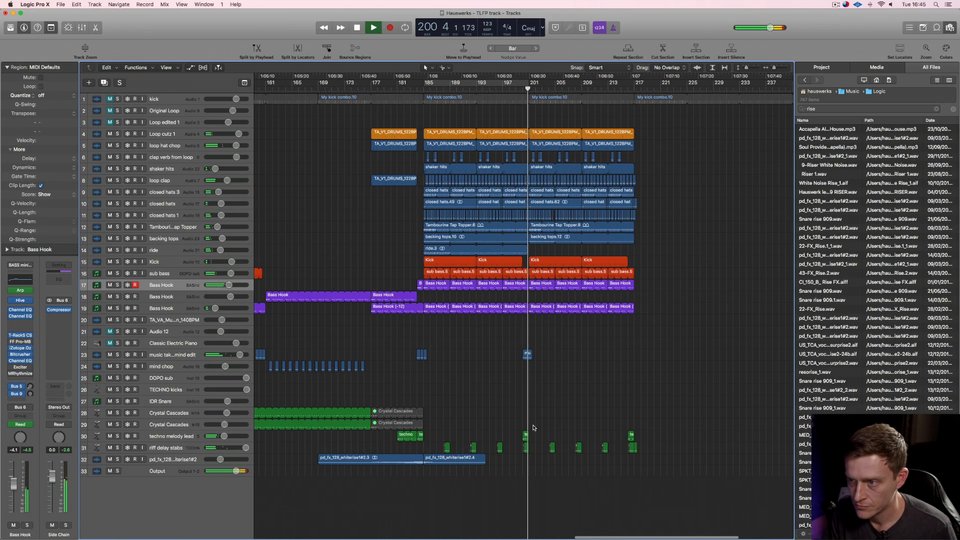Image resolution: width=960 pixels, height=540 pixels.
Task: Open the File menu
Action: [61, 4]
